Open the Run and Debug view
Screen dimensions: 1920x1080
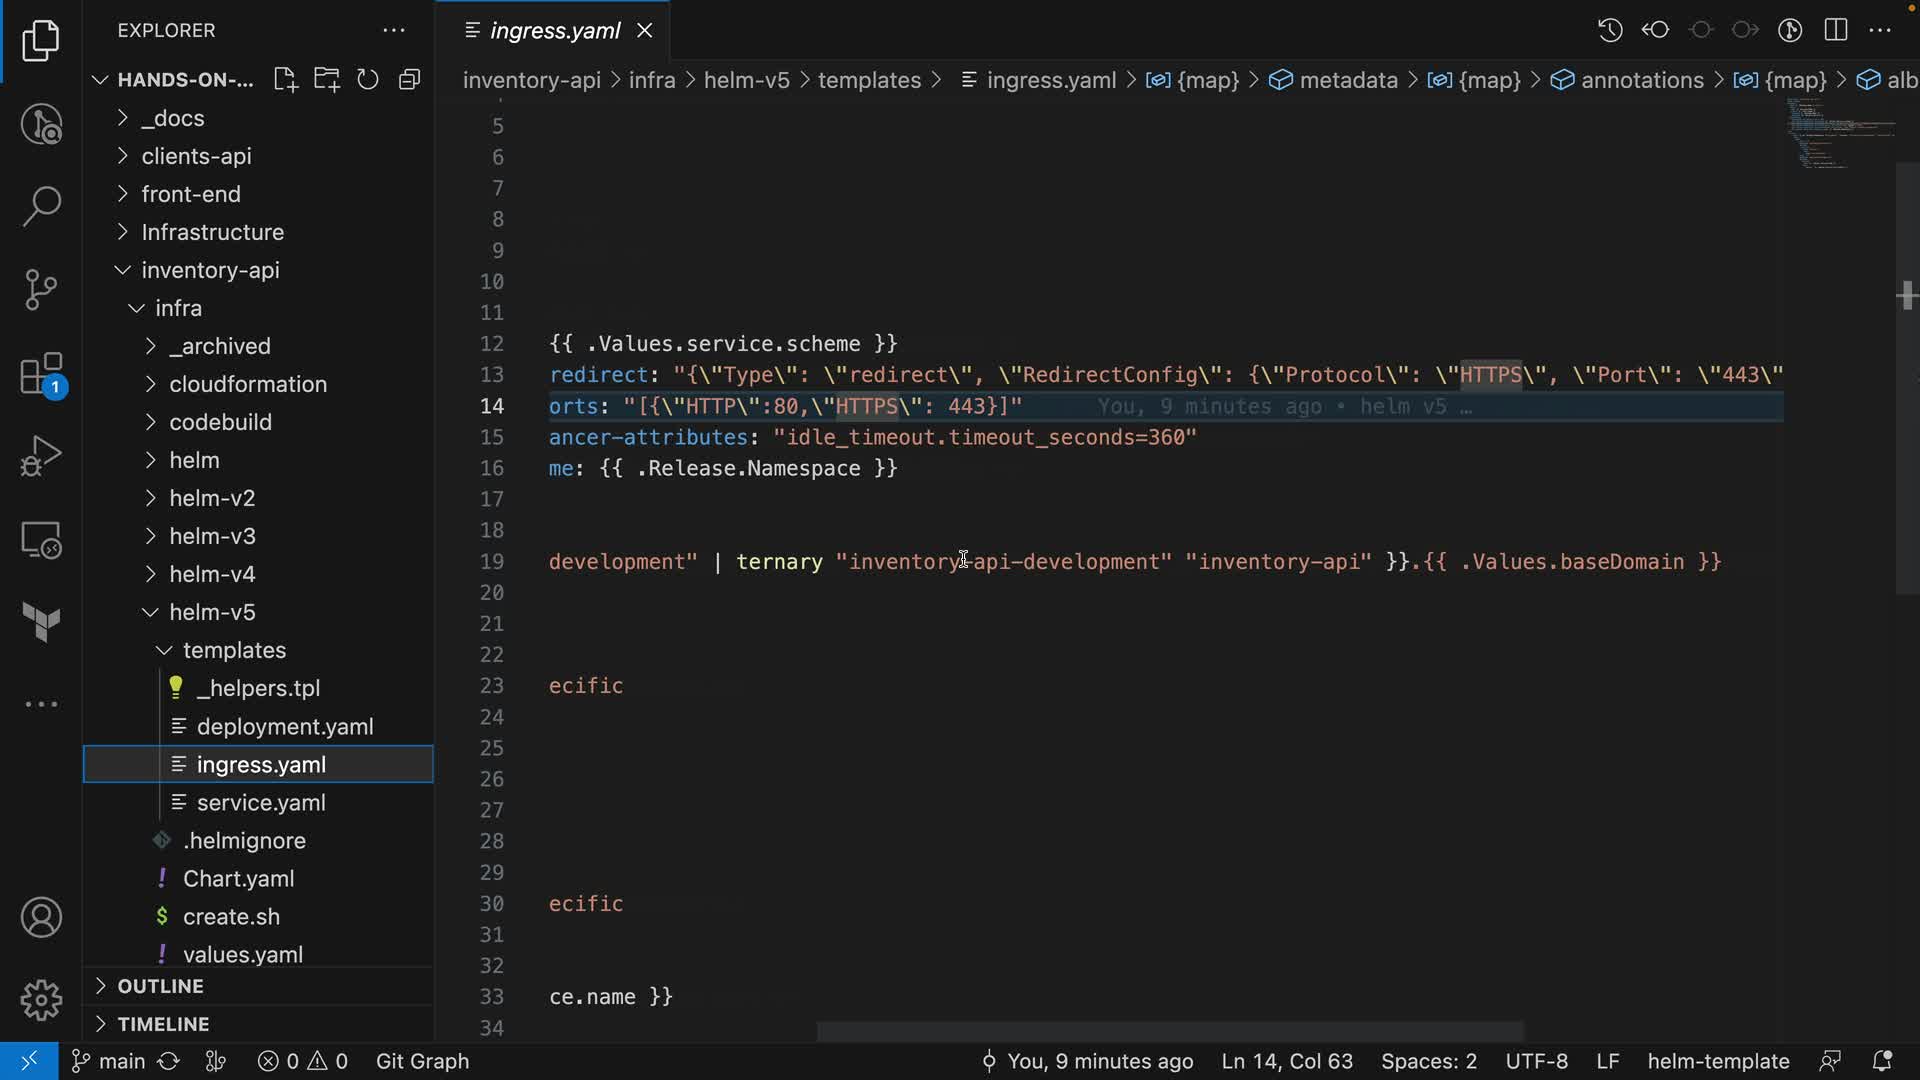click(x=41, y=456)
